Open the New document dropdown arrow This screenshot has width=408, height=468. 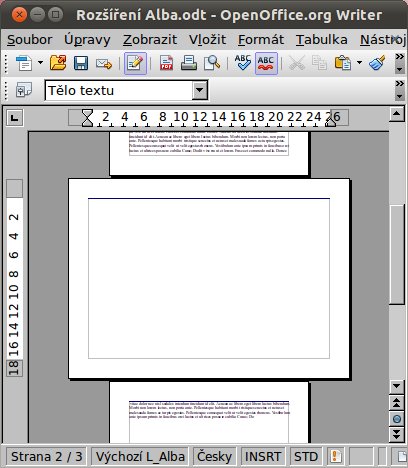[40, 62]
